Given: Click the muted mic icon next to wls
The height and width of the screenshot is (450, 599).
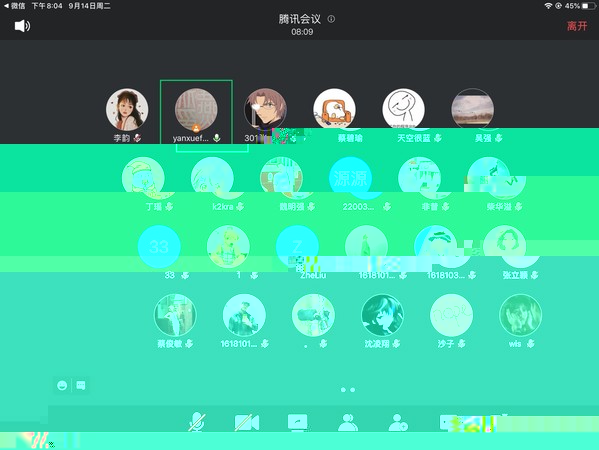Looking at the screenshot, I should pyautogui.click(x=530, y=344).
